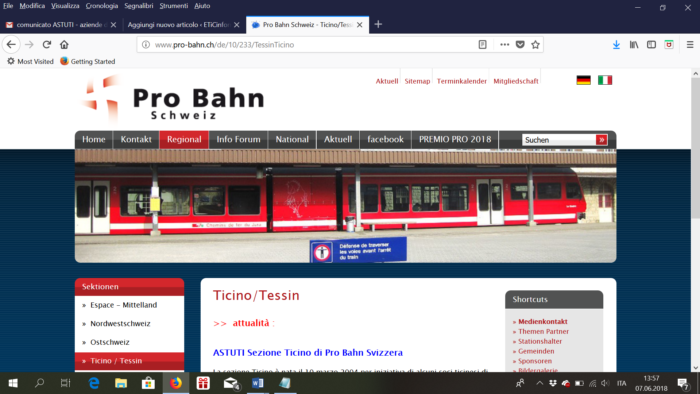700x394 pixels.
Task: Open the Mitgliedschaft link
Action: pyautogui.click(x=516, y=81)
